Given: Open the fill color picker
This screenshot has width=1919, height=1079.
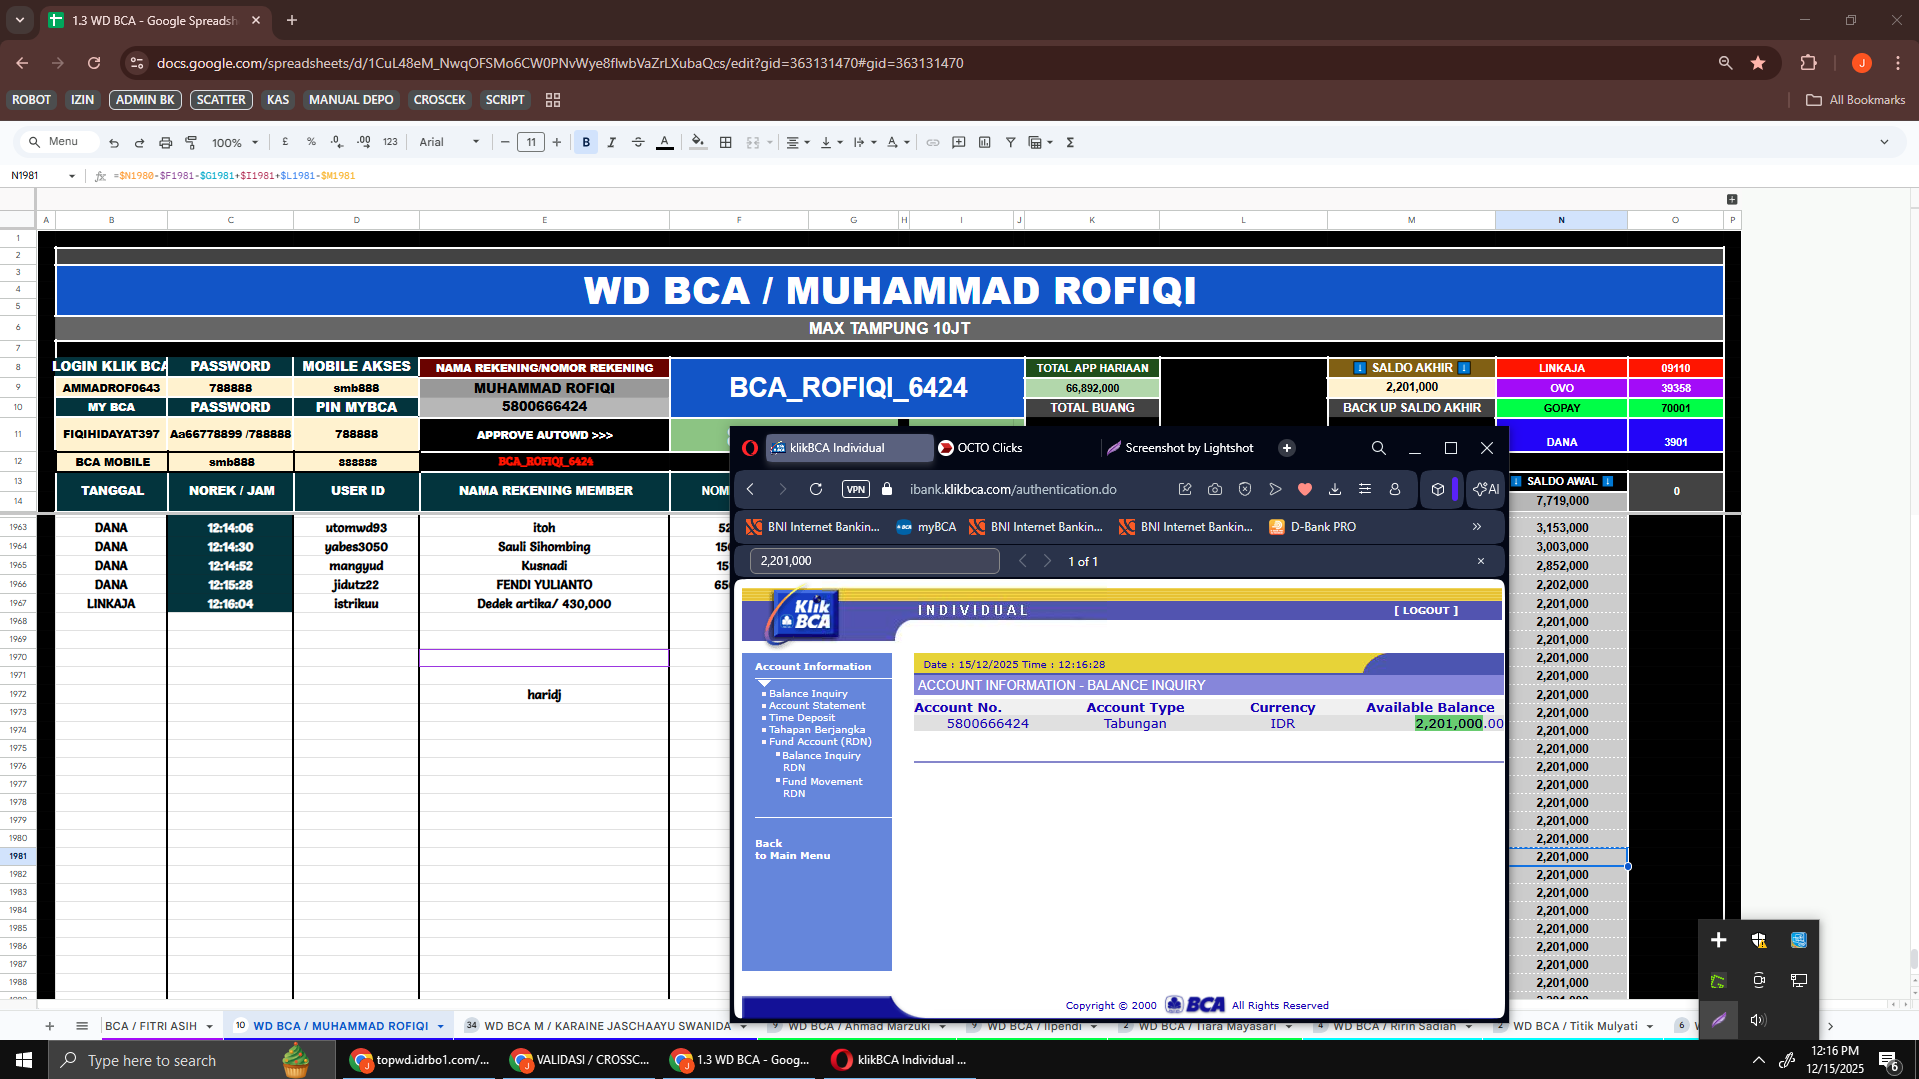Looking at the screenshot, I should coord(699,142).
